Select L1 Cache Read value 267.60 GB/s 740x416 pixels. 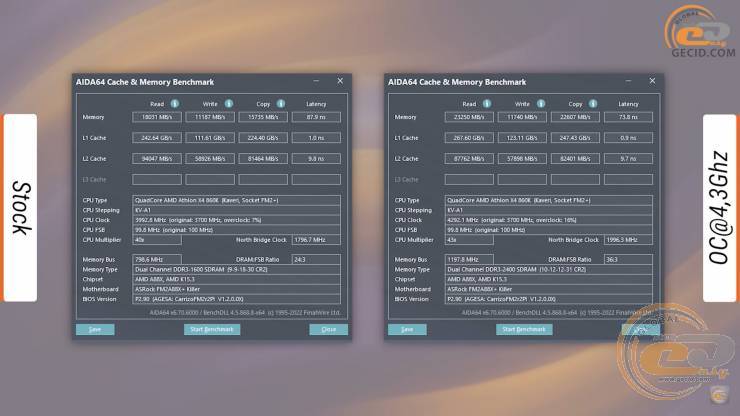pyautogui.click(x=469, y=138)
